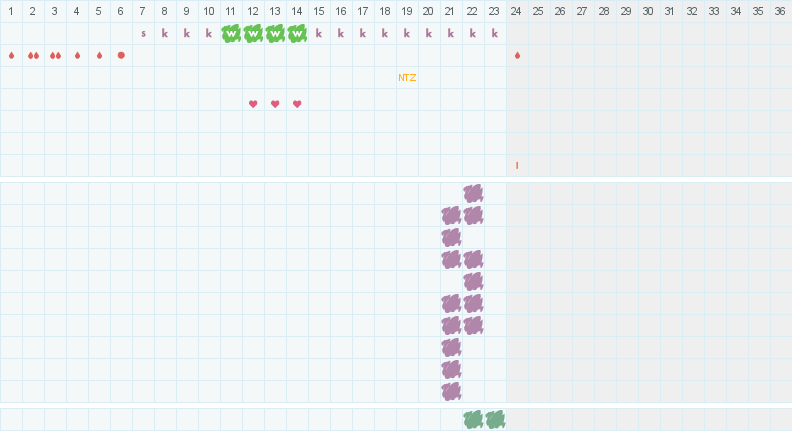
Task: Select the round red dot on day 6
Action: tap(121, 55)
